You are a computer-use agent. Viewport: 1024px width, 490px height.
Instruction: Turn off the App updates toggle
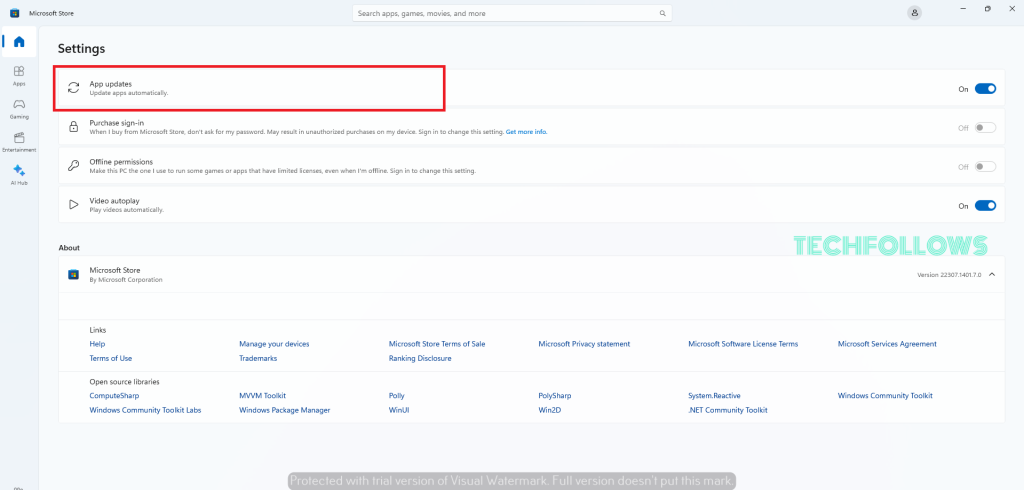pos(985,89)
